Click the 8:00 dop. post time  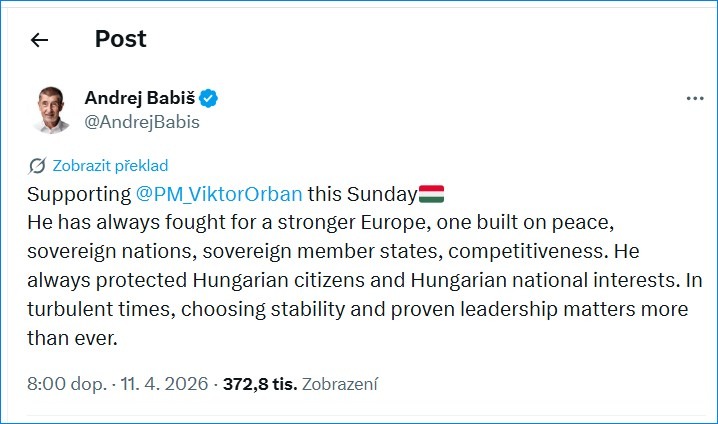(x=59, y=384)
